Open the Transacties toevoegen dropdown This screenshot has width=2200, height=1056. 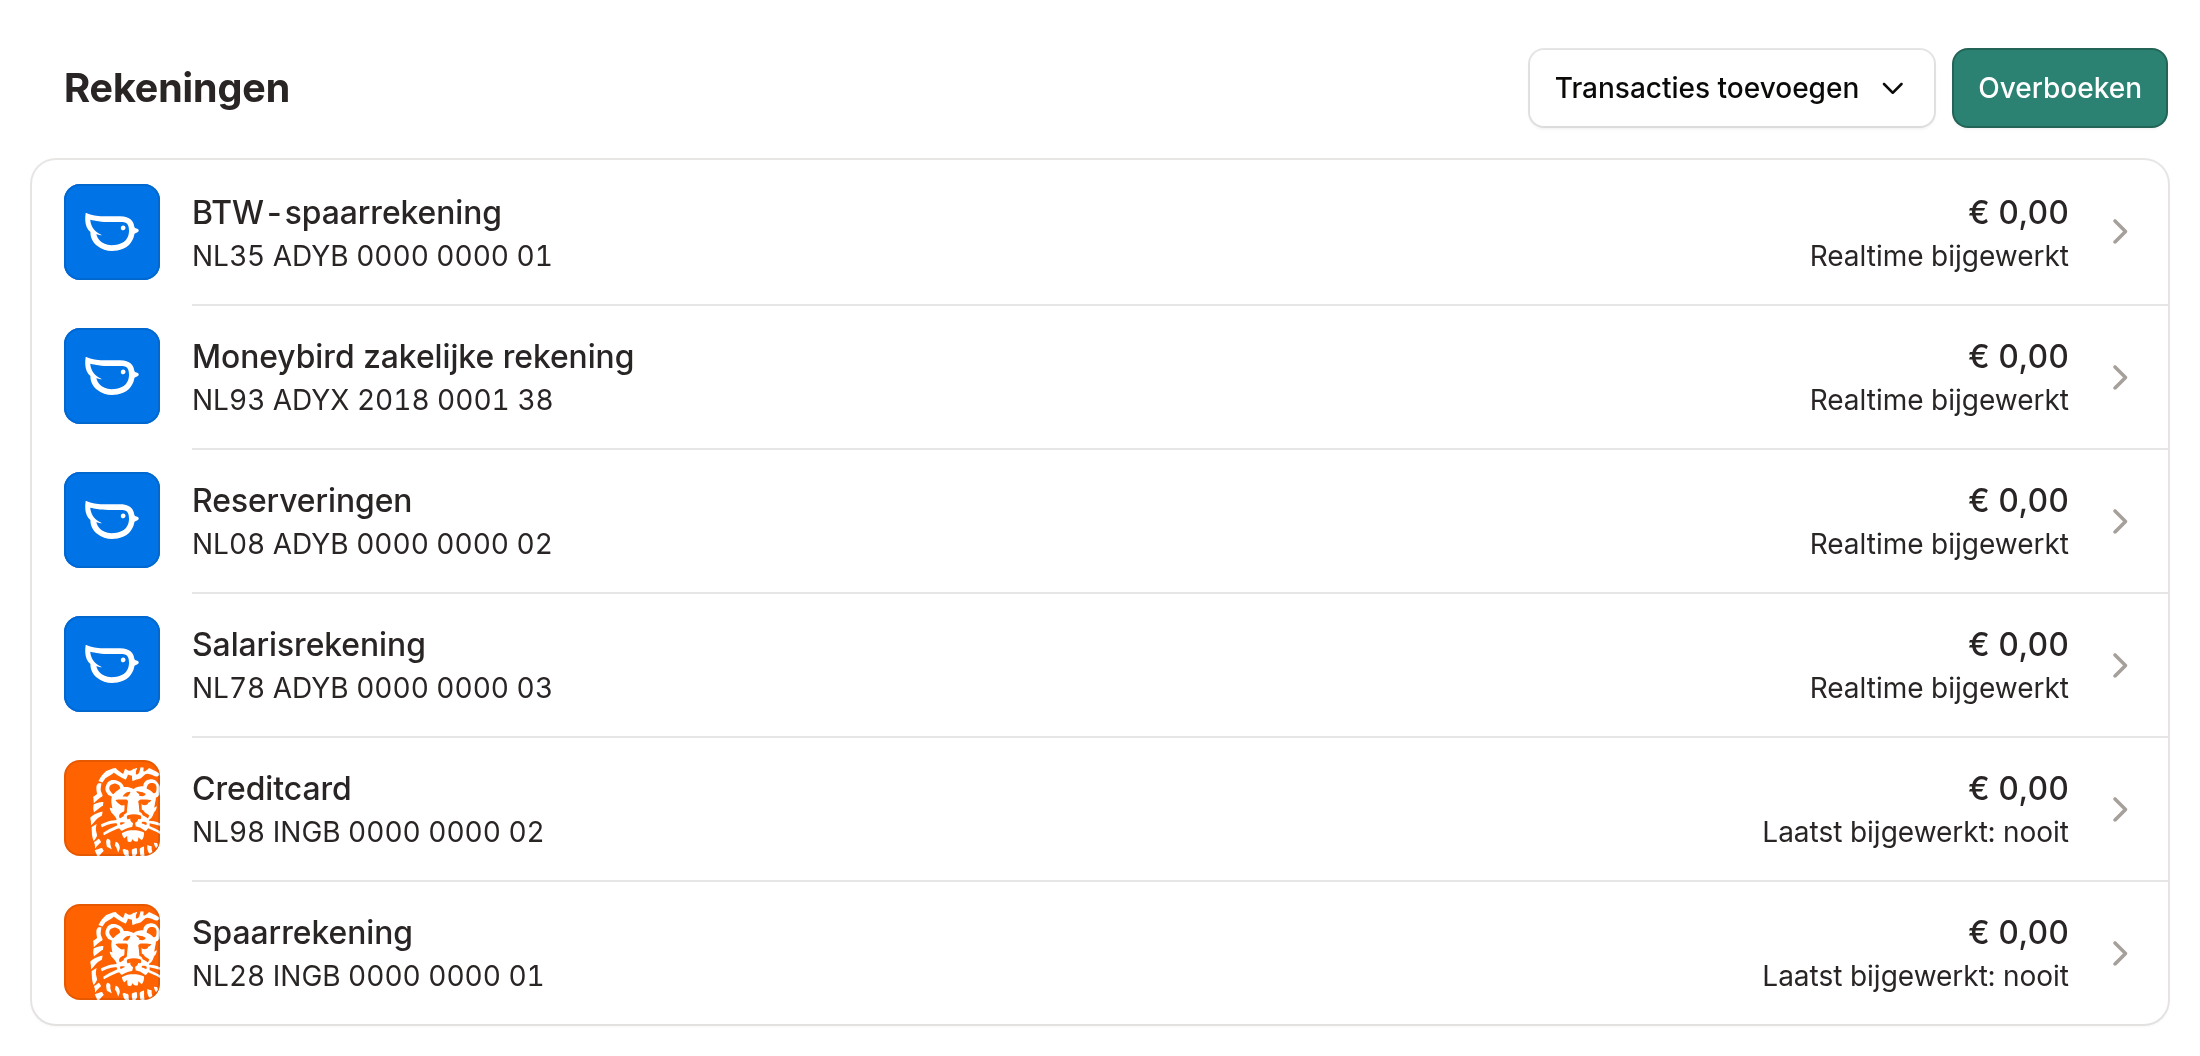point(1731,88)
